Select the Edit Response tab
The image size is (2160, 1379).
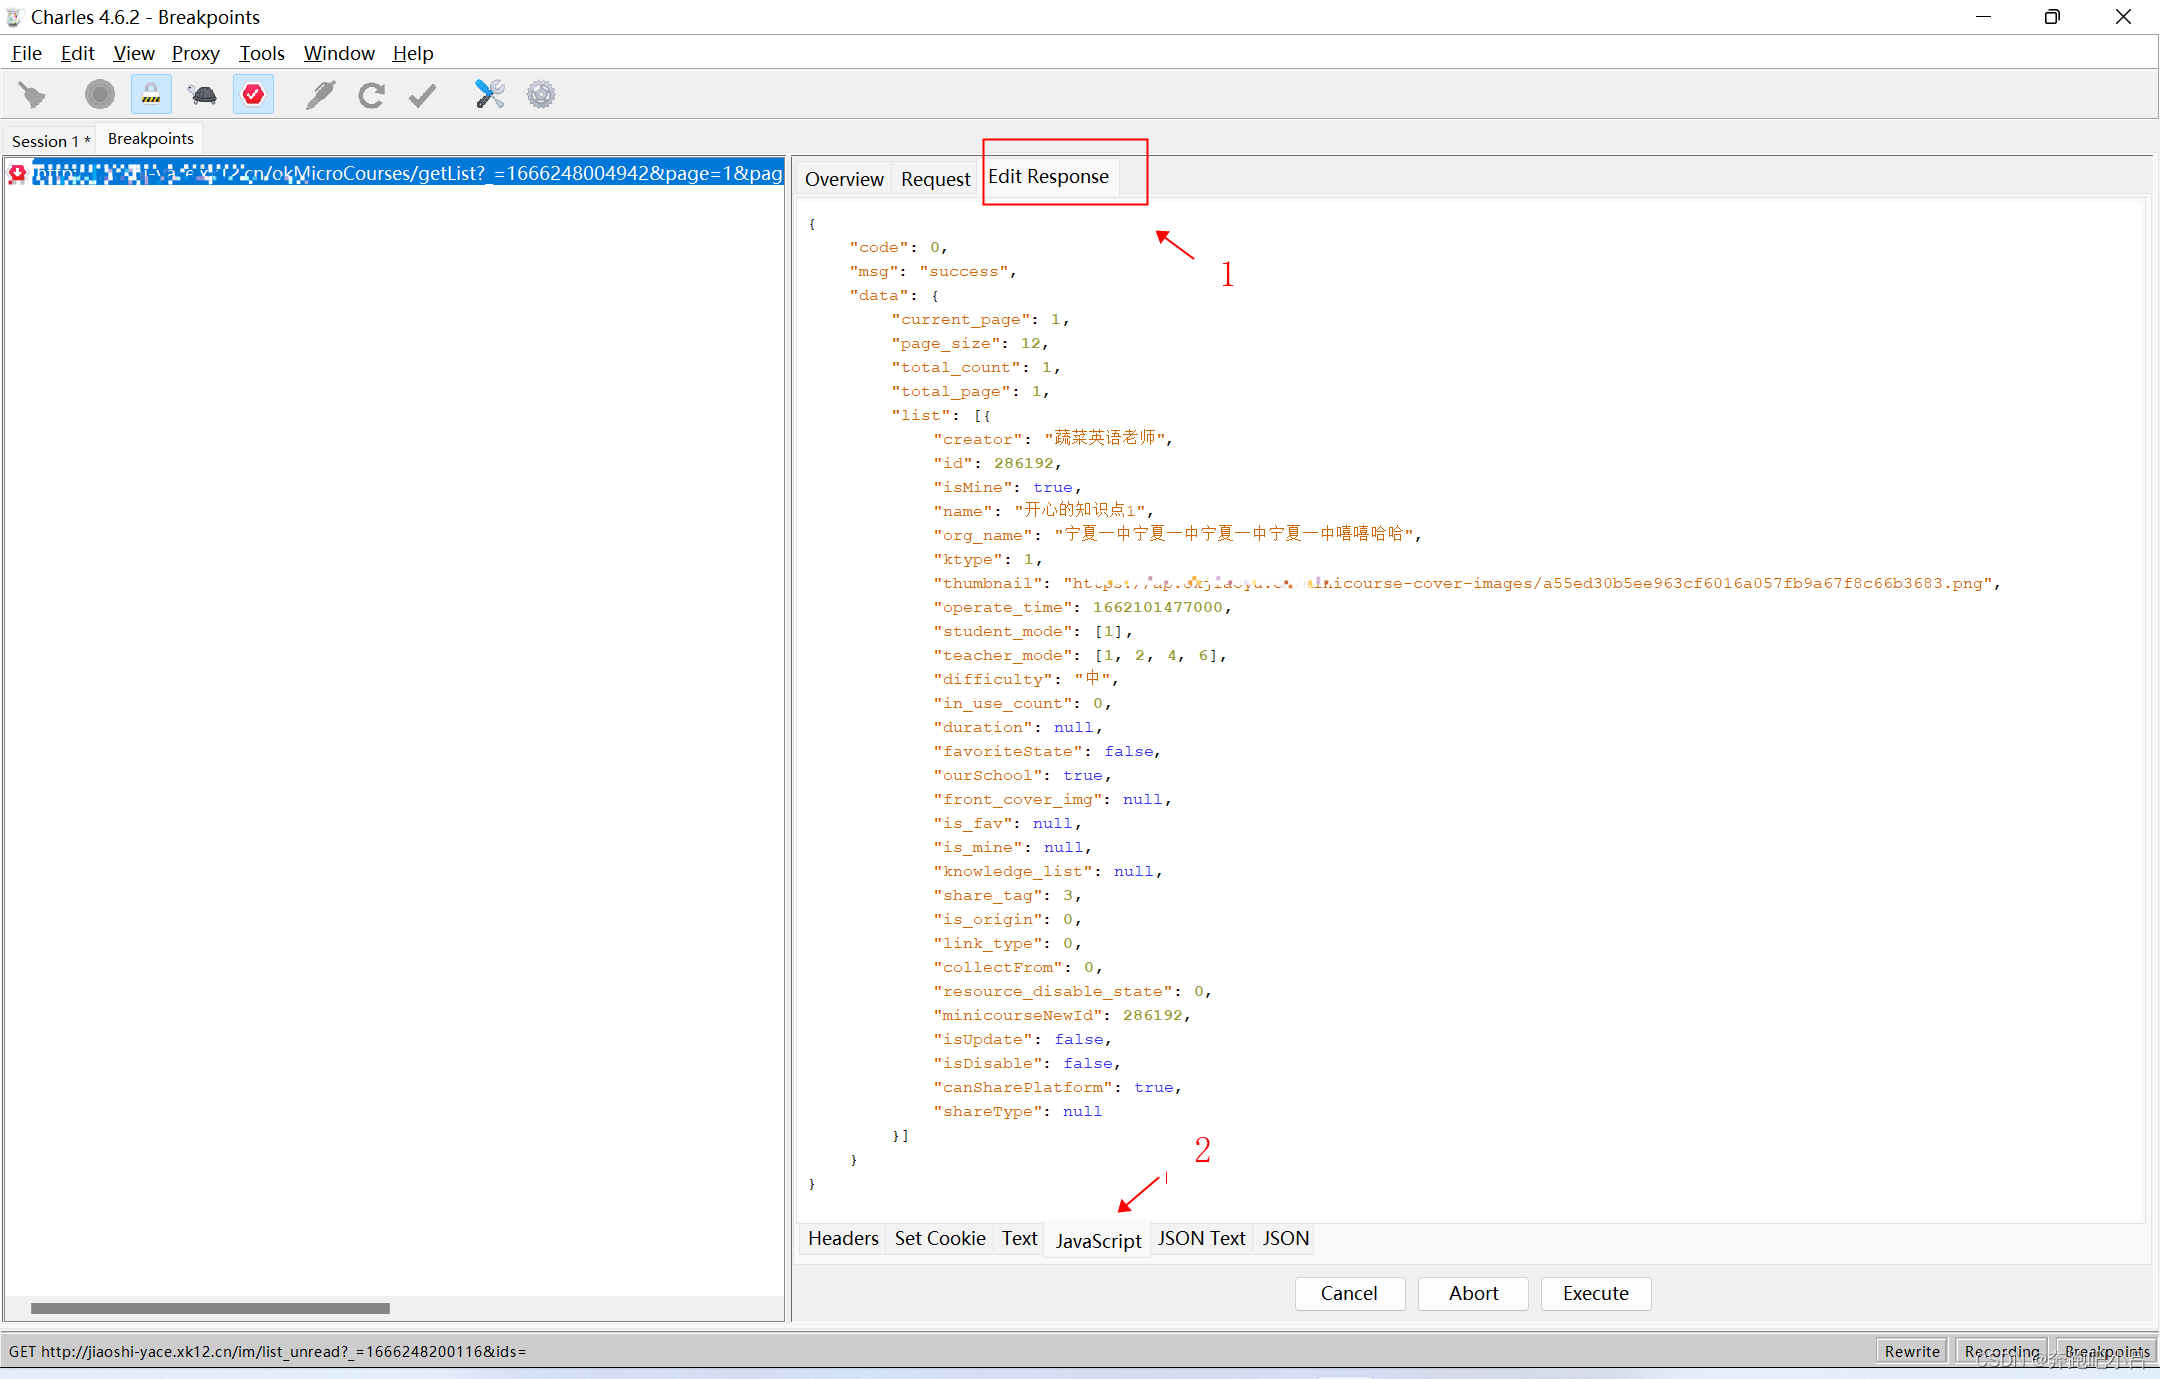pyautogui.click(x=1048, y=177)
